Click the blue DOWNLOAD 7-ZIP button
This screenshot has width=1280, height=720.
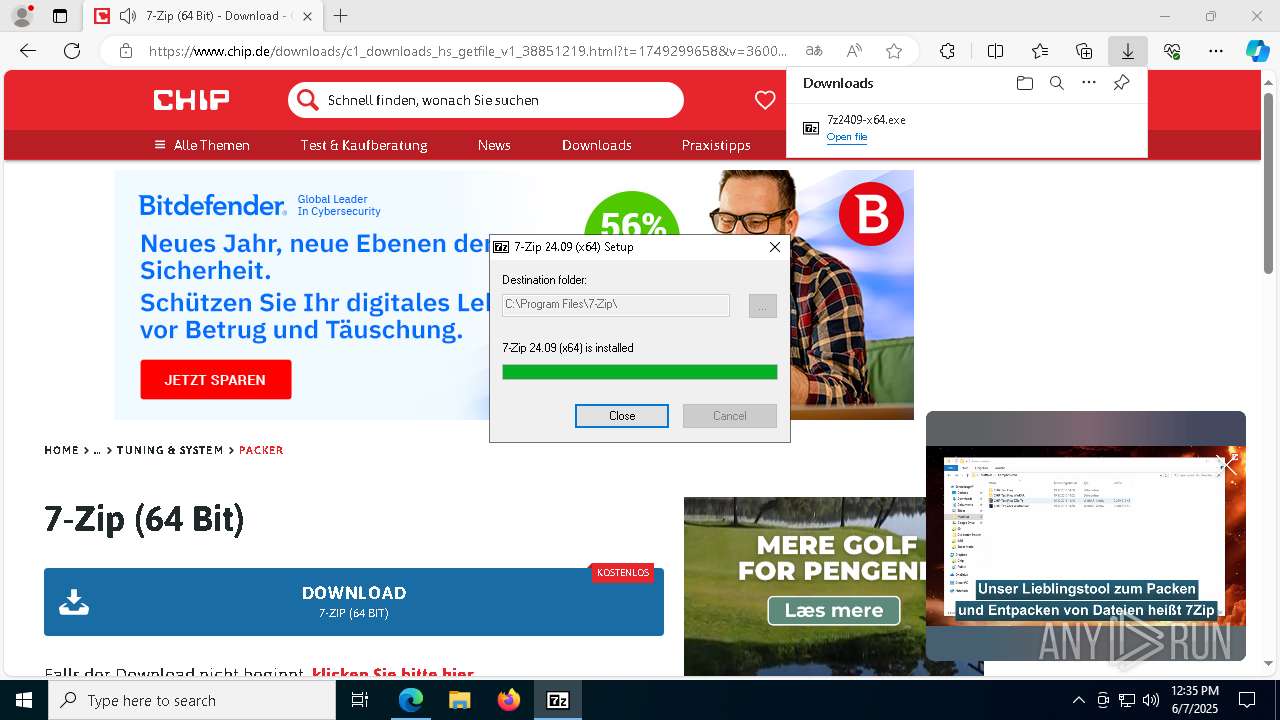click(354, 602)
